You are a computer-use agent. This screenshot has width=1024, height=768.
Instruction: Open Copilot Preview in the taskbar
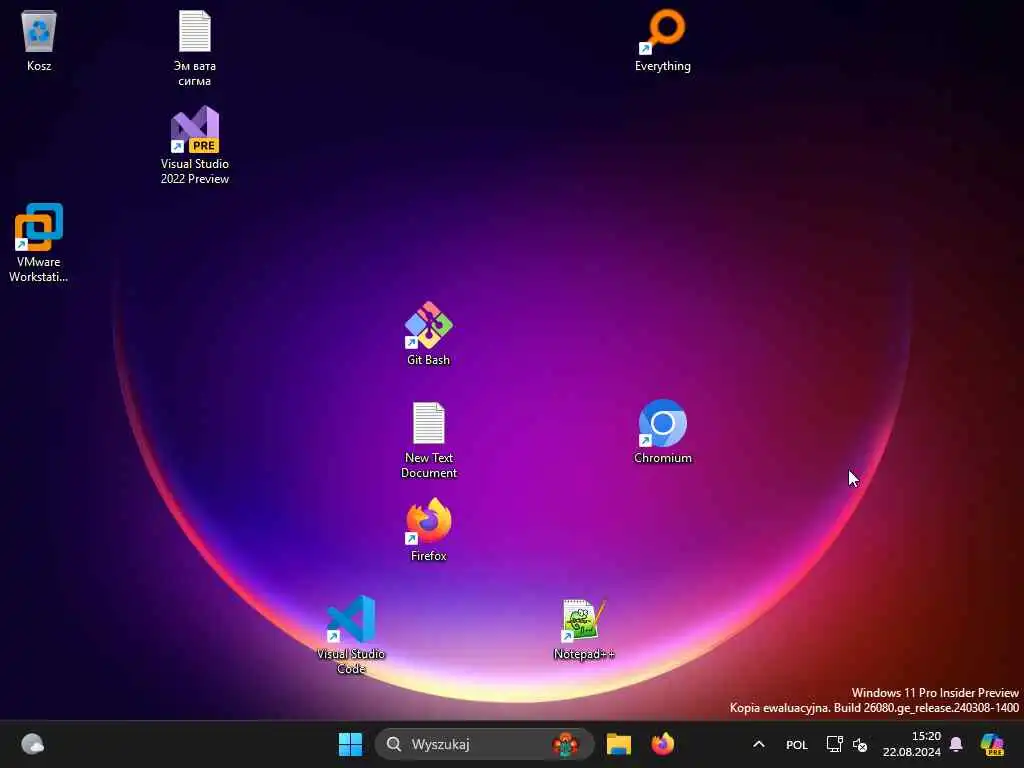[992, 744]
